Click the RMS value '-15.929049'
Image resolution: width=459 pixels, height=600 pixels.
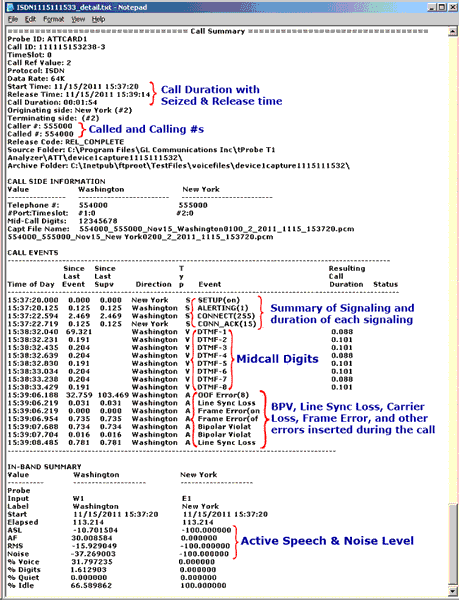click(94, 546)
